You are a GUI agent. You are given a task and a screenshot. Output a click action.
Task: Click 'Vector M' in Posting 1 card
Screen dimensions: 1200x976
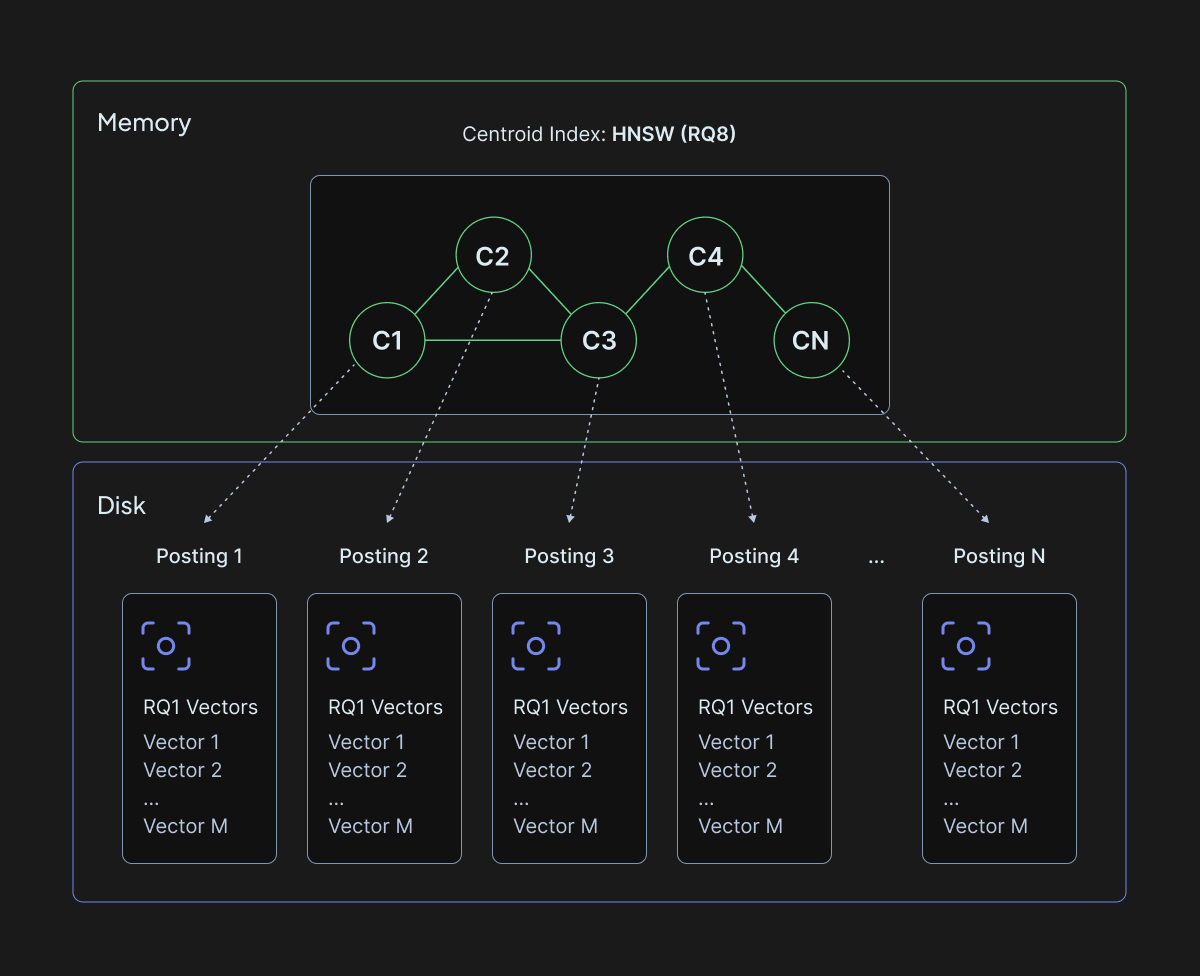pyautogui.click(x=185, y=826)
